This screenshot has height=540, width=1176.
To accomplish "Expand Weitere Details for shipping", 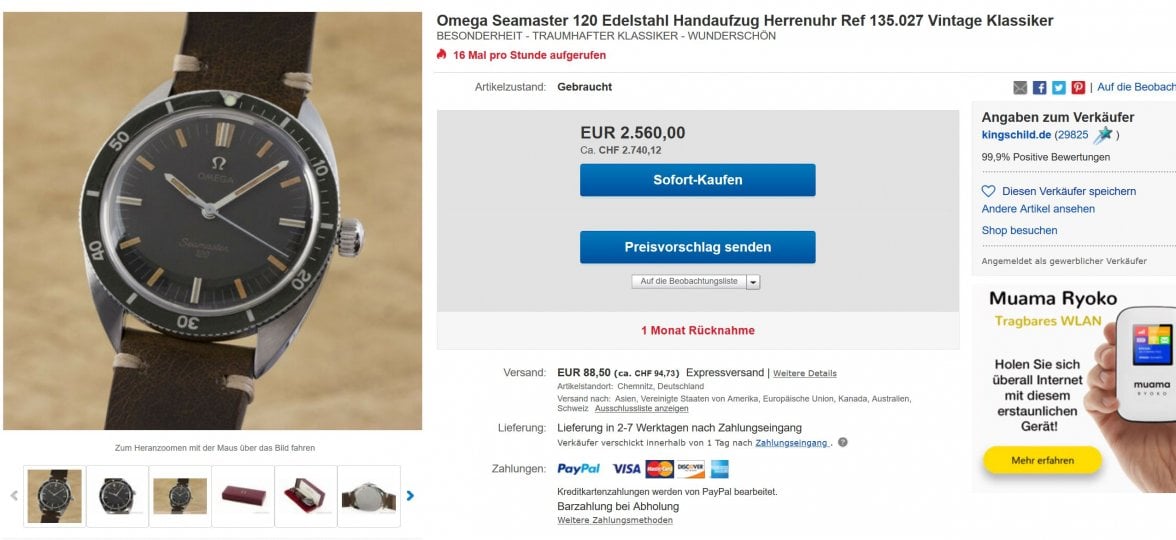I will click(804, 374).
